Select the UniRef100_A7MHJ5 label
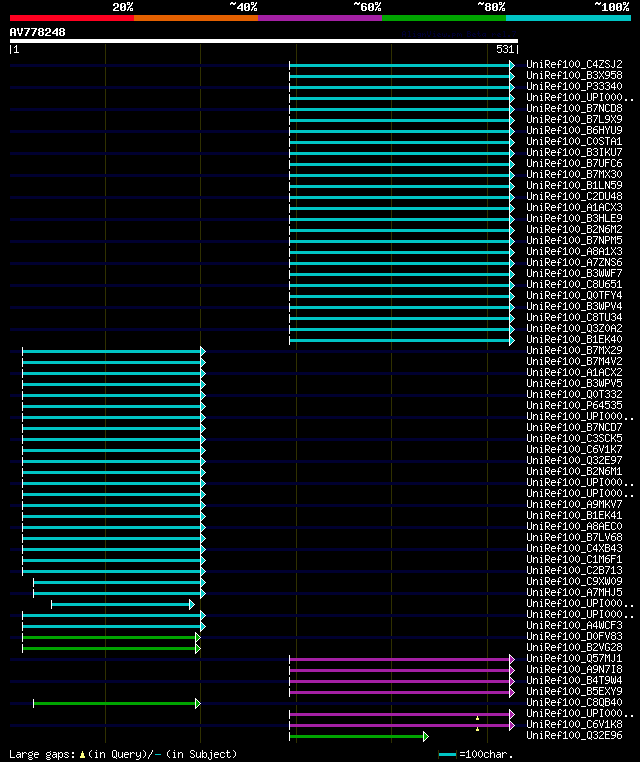640x762 pixels. [574, 592]
